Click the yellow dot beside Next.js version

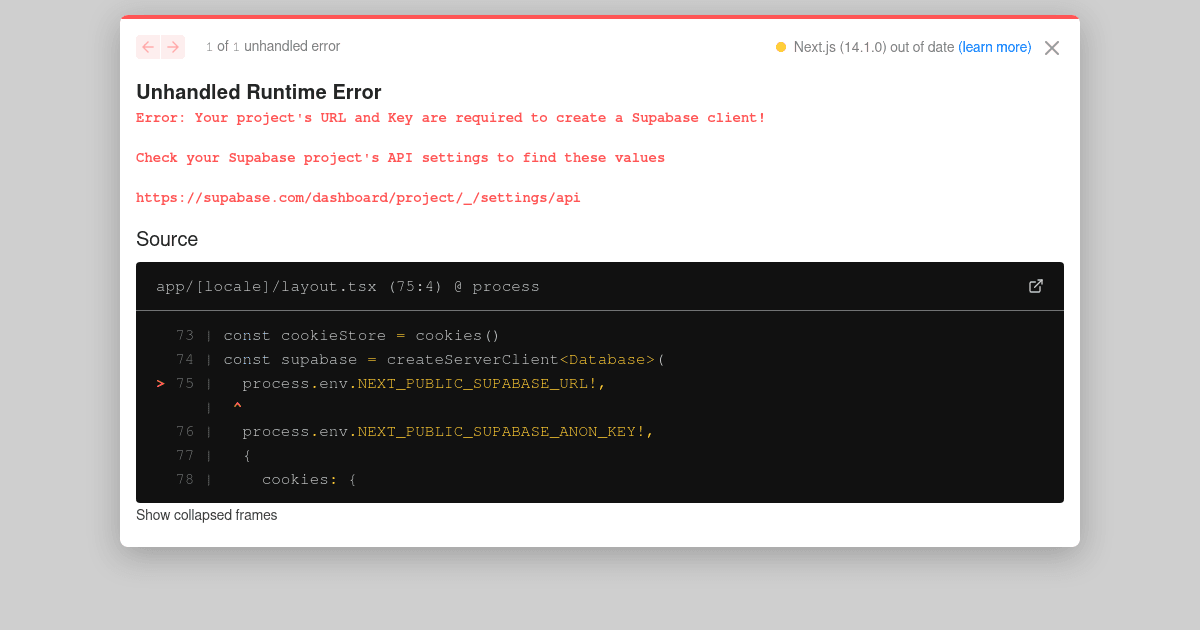(780, 47)
